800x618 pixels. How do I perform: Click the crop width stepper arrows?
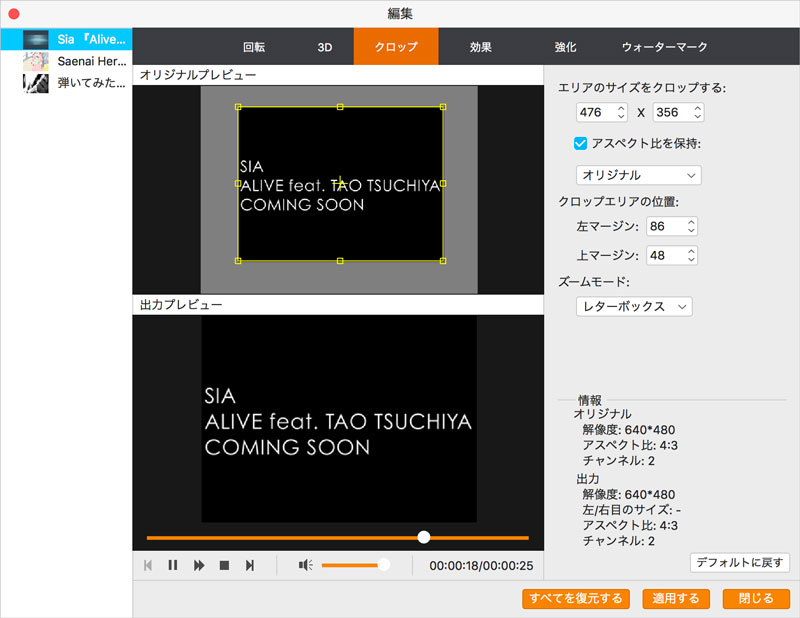(x=621, y=112)
